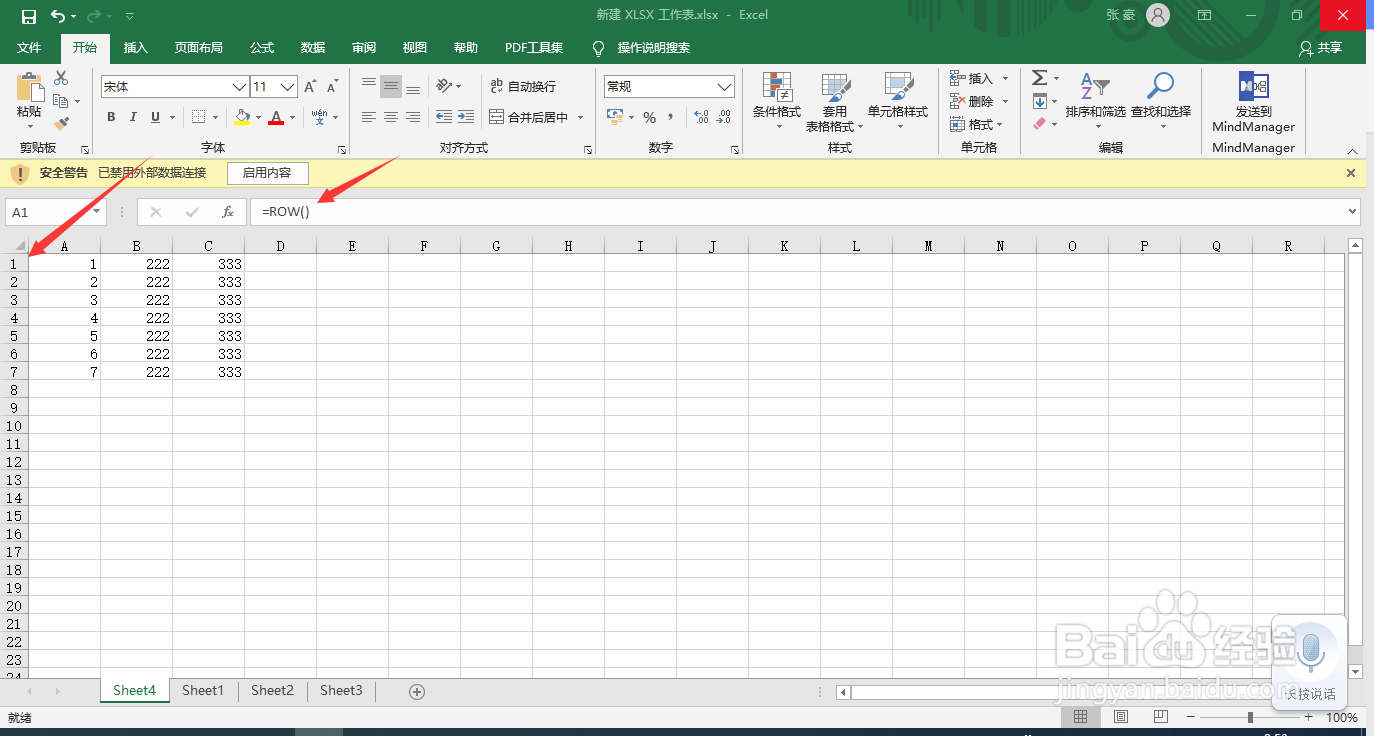Toggle Underline formatting
The width and height of the screenshot is (1374, 736).
[155, 117]
